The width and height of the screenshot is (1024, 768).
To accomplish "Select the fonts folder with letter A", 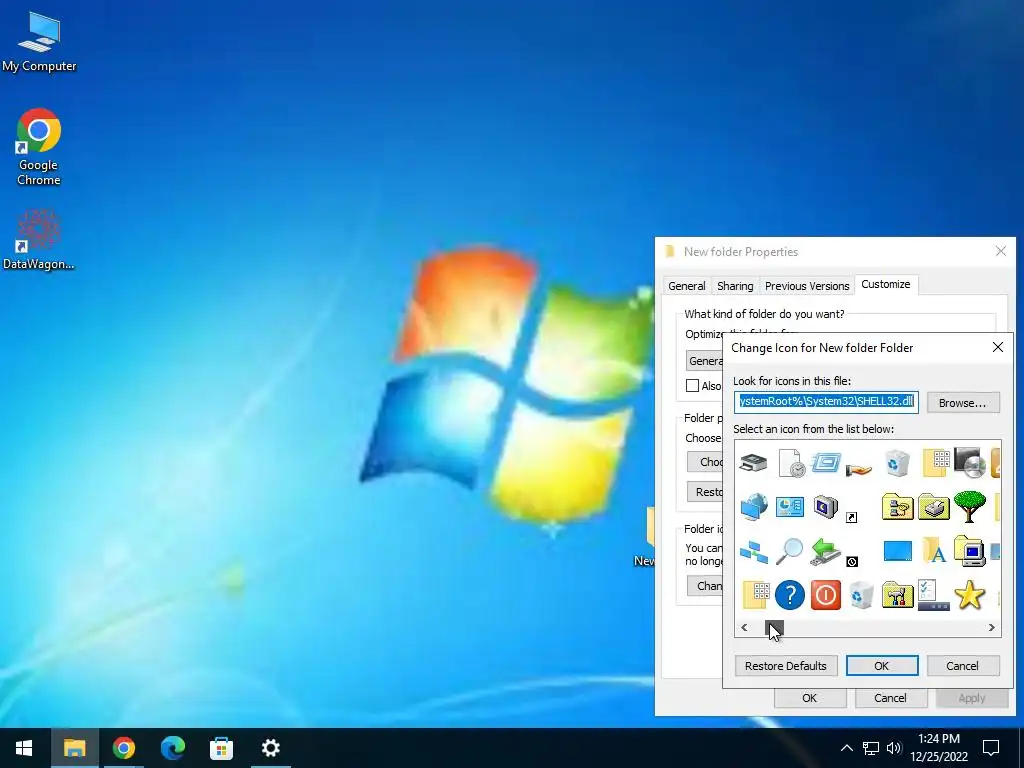I will 933,551.
